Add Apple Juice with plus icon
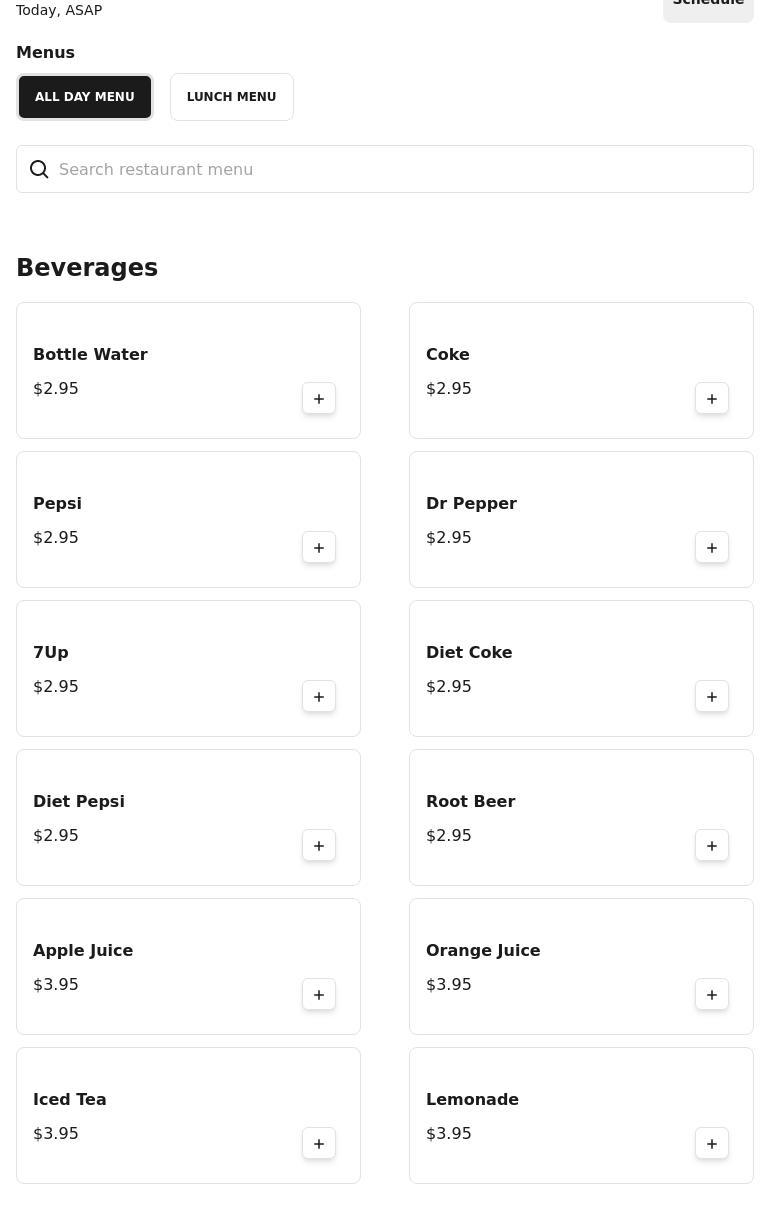The width and height of the screenshot is (770, 1211). (x=319, y=995)
